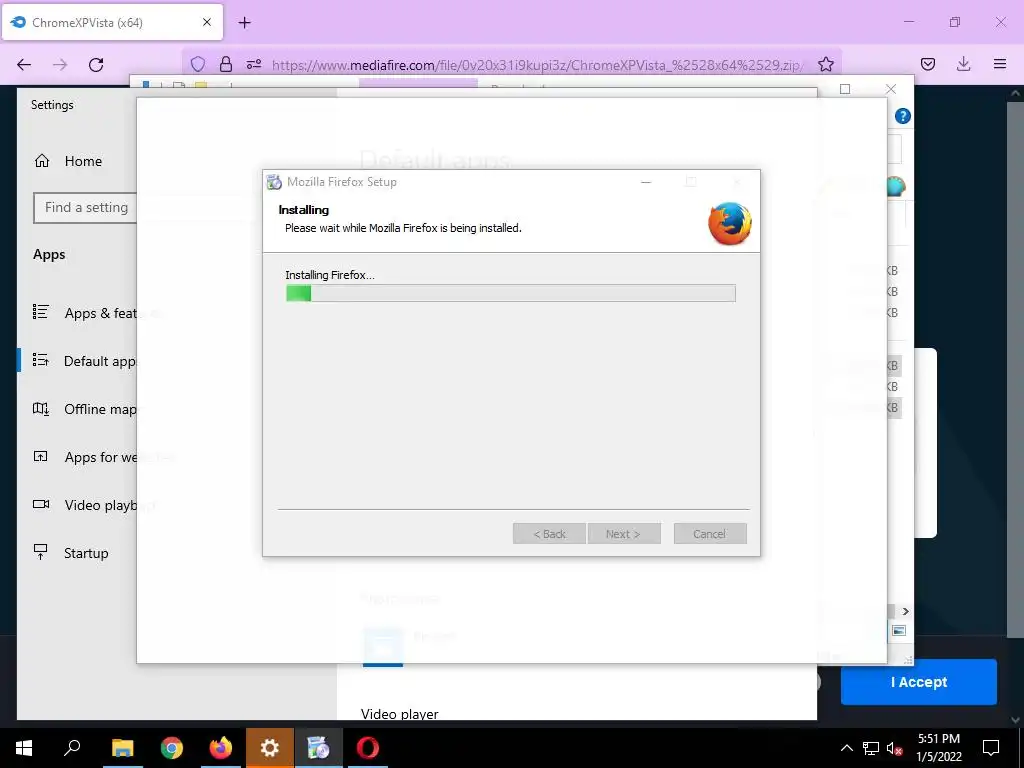Close the ChromeXPVista (x64) tab
The height and width of the screenshot is (768, 1024).
click(207, 22)
